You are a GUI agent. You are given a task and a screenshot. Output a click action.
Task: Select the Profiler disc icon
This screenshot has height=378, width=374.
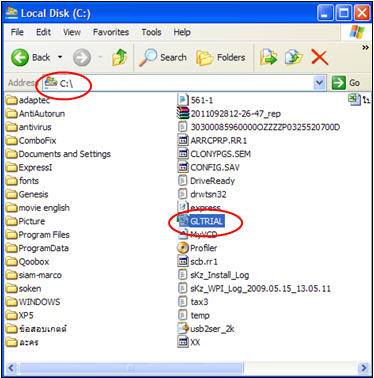[183, 248]
